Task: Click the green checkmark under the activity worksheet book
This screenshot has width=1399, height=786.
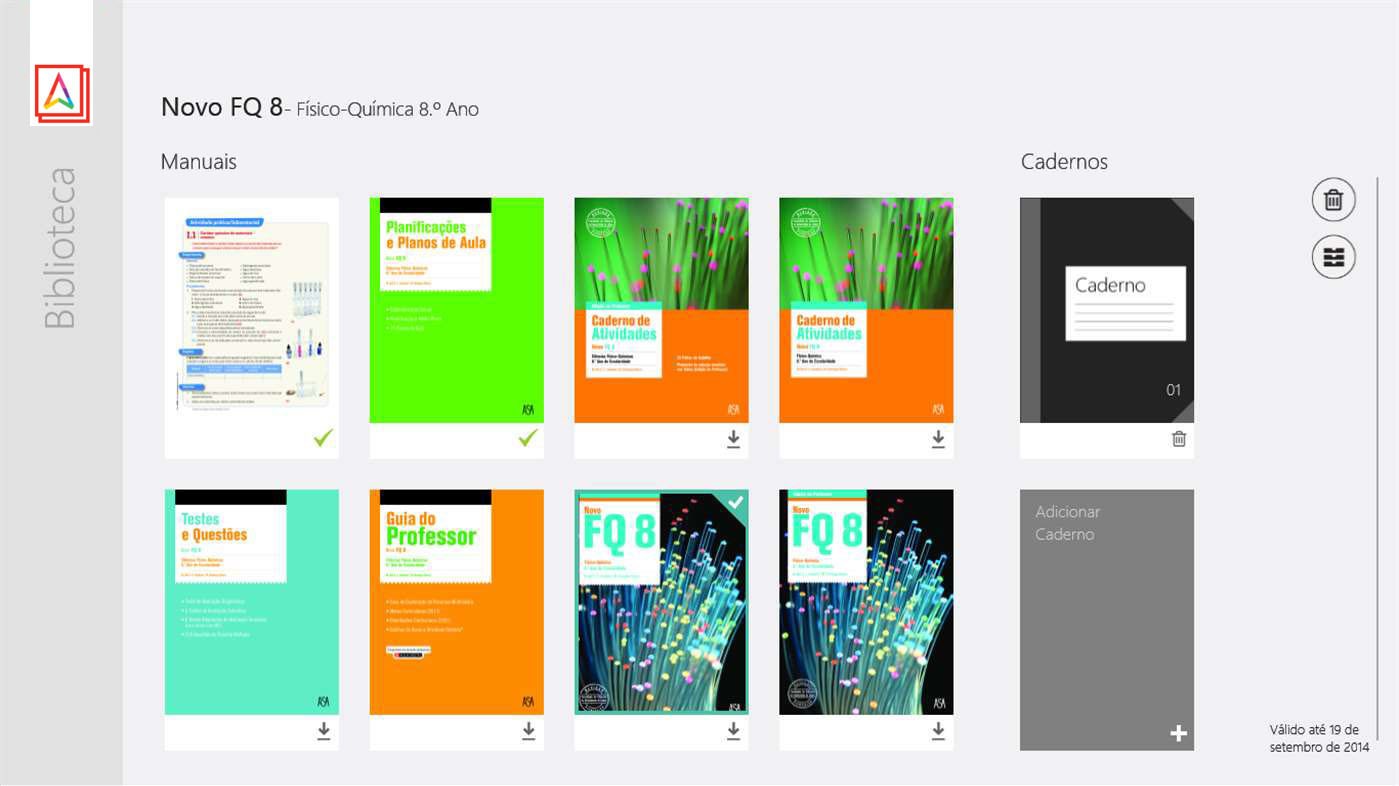Action: (x=323, y=438)
